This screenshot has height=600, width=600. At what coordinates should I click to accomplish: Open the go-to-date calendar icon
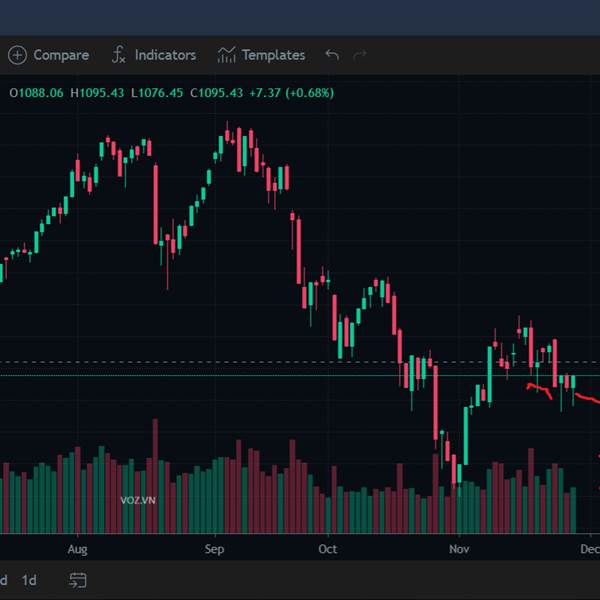[78, 580]
